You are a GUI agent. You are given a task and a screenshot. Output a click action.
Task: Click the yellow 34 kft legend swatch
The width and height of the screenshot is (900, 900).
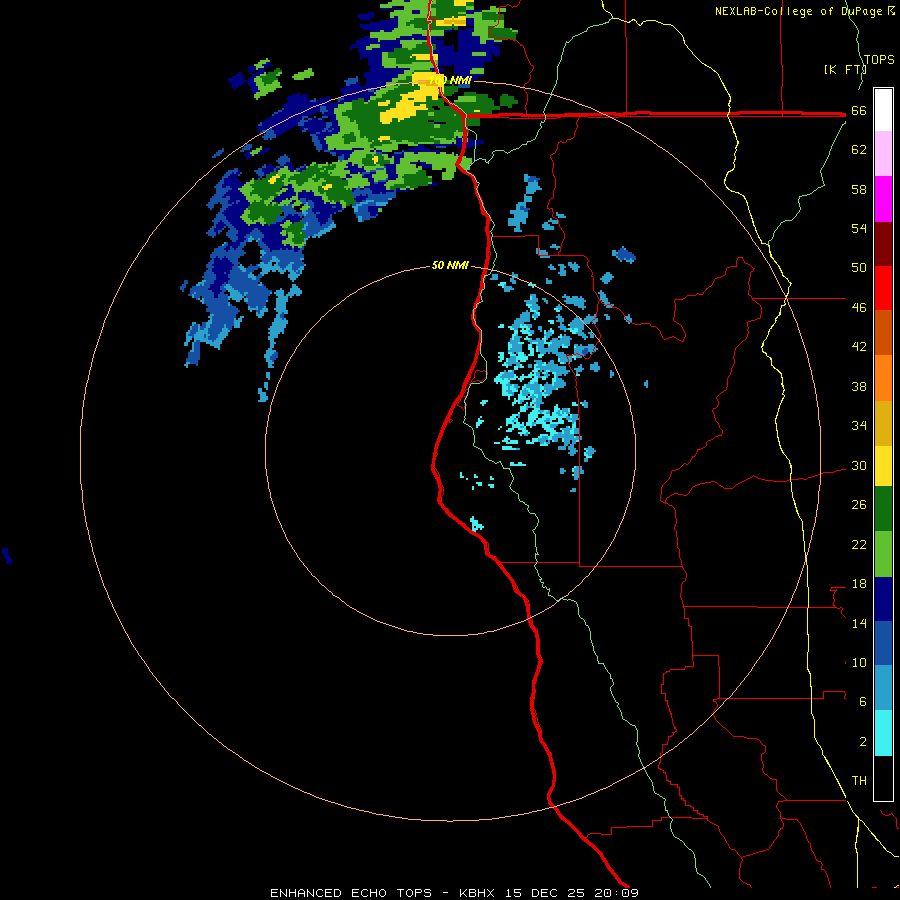coord(883,466)
